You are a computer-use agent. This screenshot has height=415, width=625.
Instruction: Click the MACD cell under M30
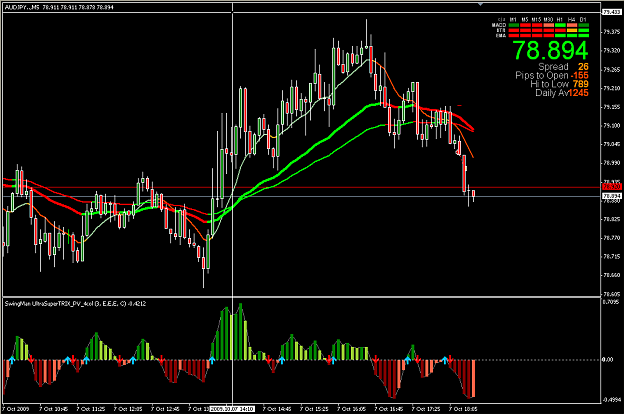click(548, 25)
